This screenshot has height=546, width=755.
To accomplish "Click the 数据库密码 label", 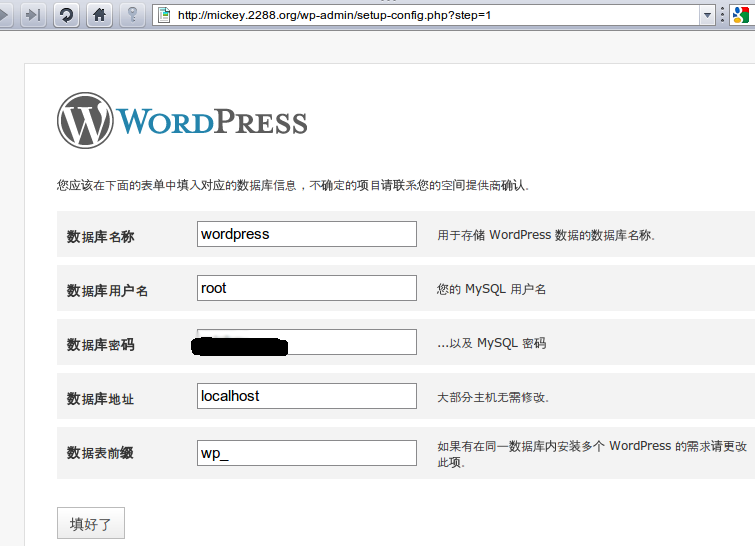I will click(100, 344).
